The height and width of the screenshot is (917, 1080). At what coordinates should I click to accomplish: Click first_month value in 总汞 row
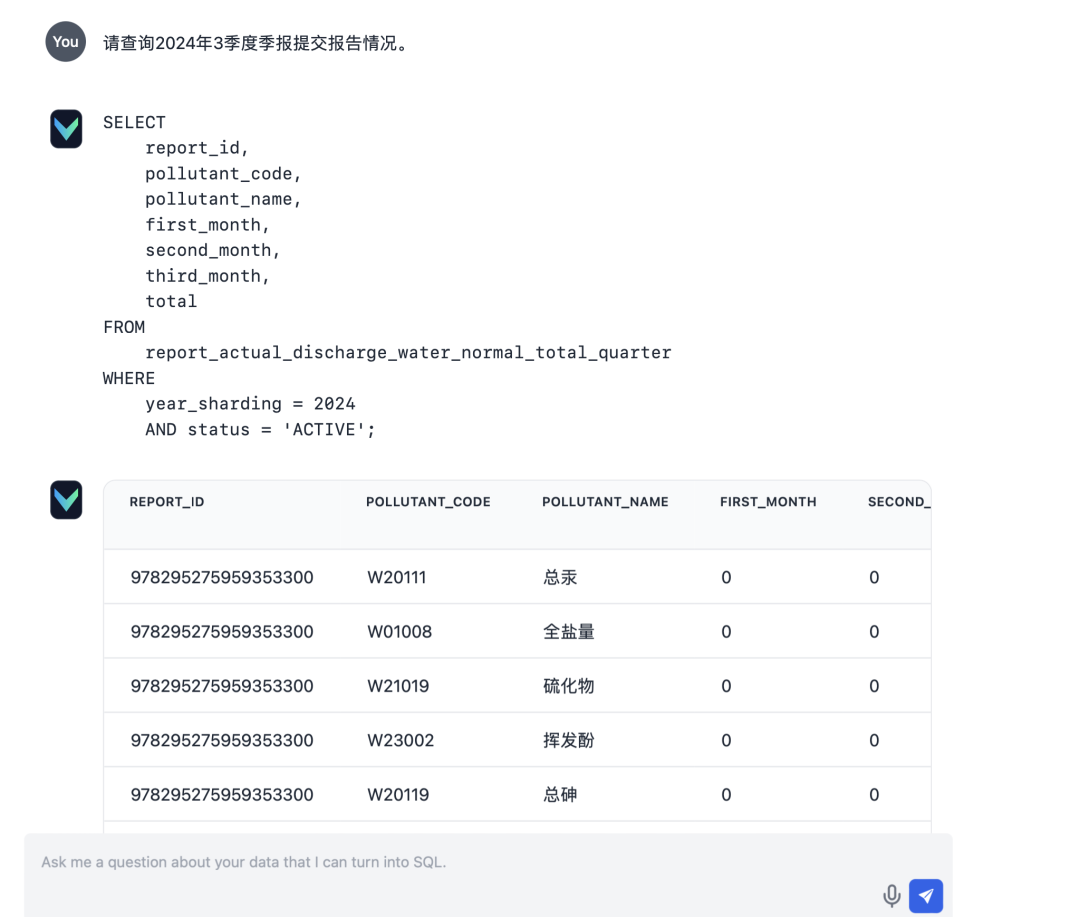coord(726,577)
